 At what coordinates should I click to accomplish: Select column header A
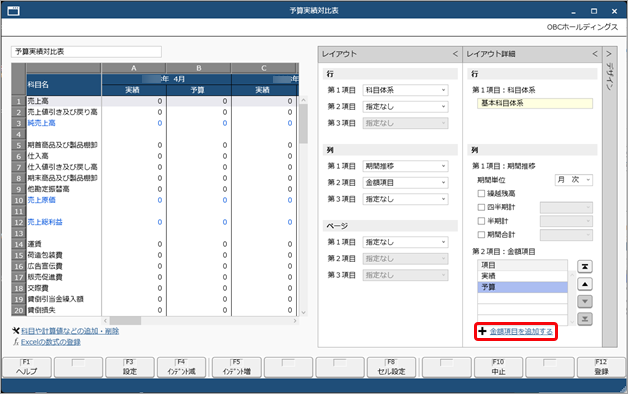(x=134, y=68)
